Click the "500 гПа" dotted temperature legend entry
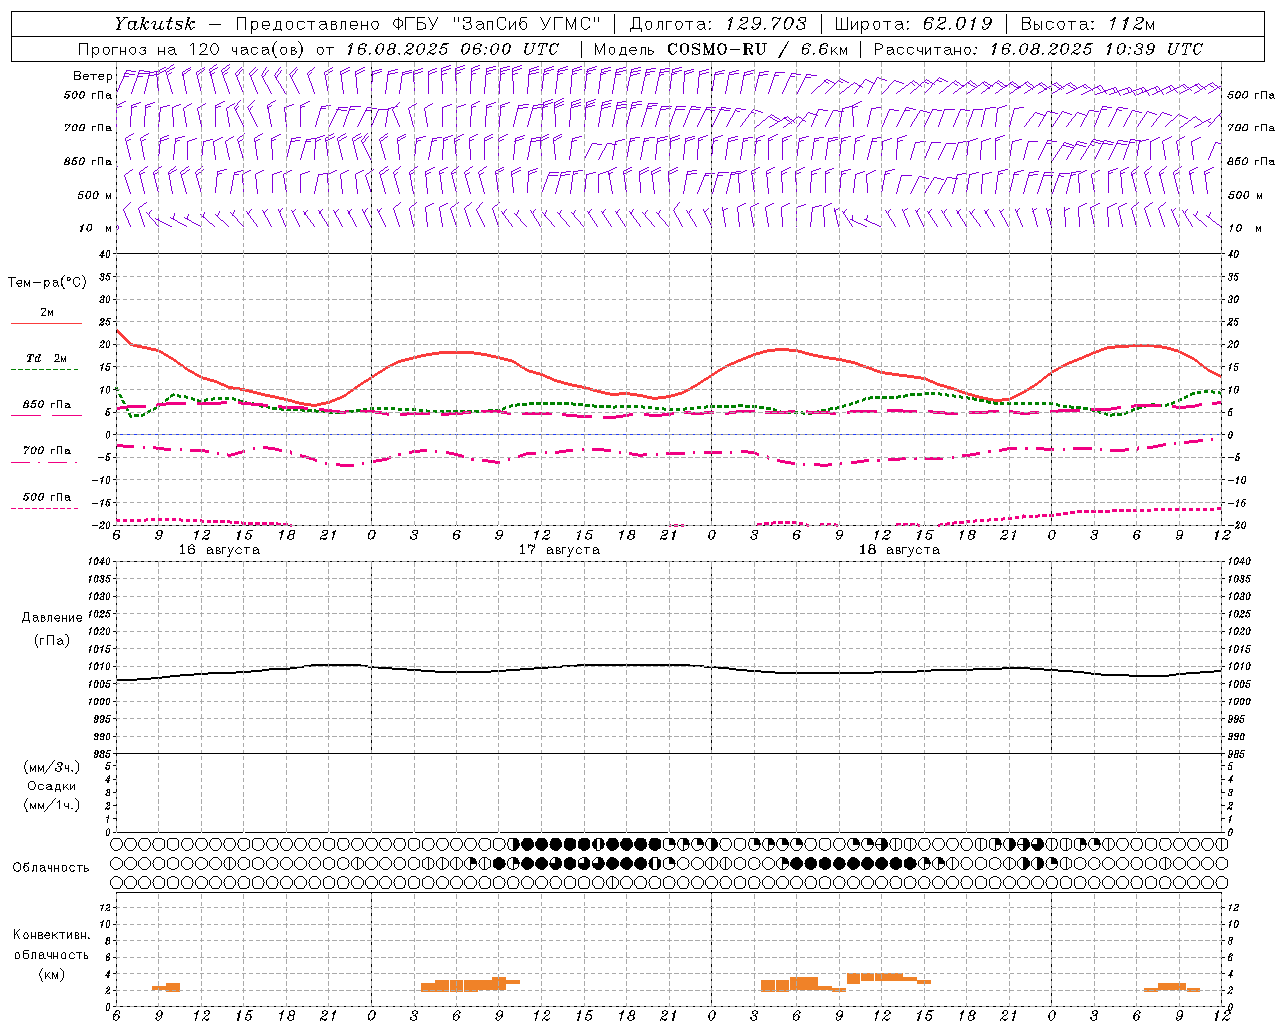This screenshot has width=1280, height=1024. [x=47, y=497]
